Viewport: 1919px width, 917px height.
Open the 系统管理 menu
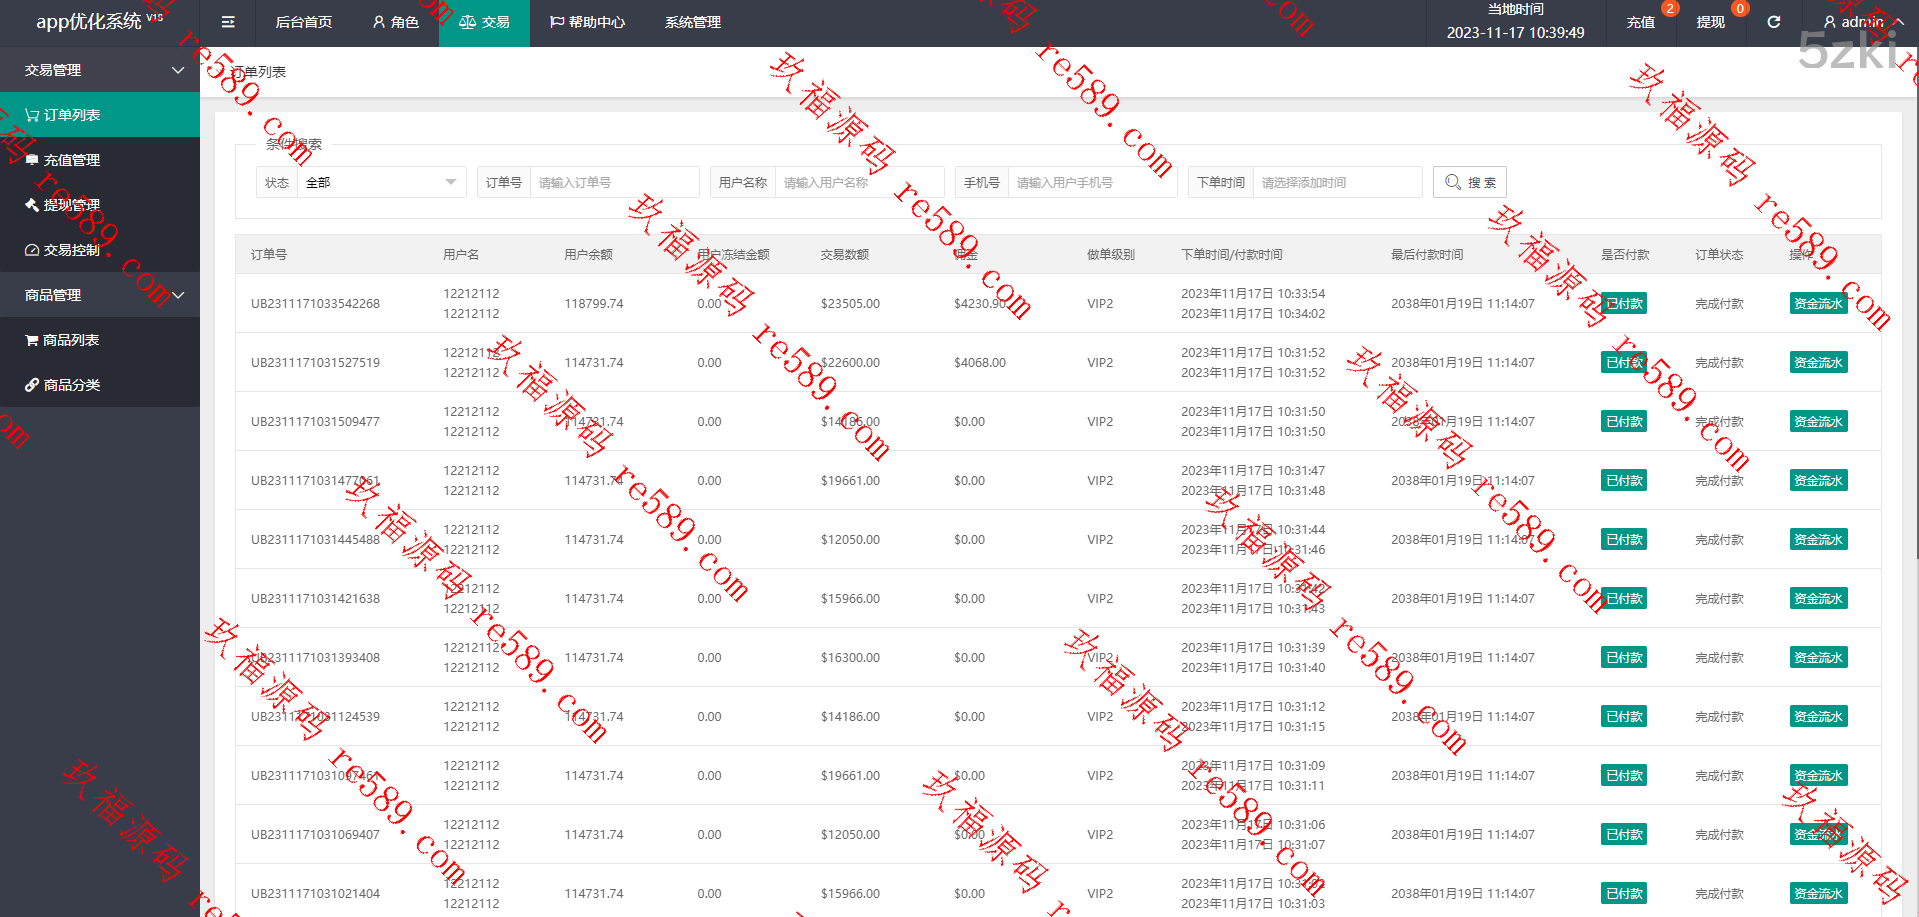(x=692, y=22)
